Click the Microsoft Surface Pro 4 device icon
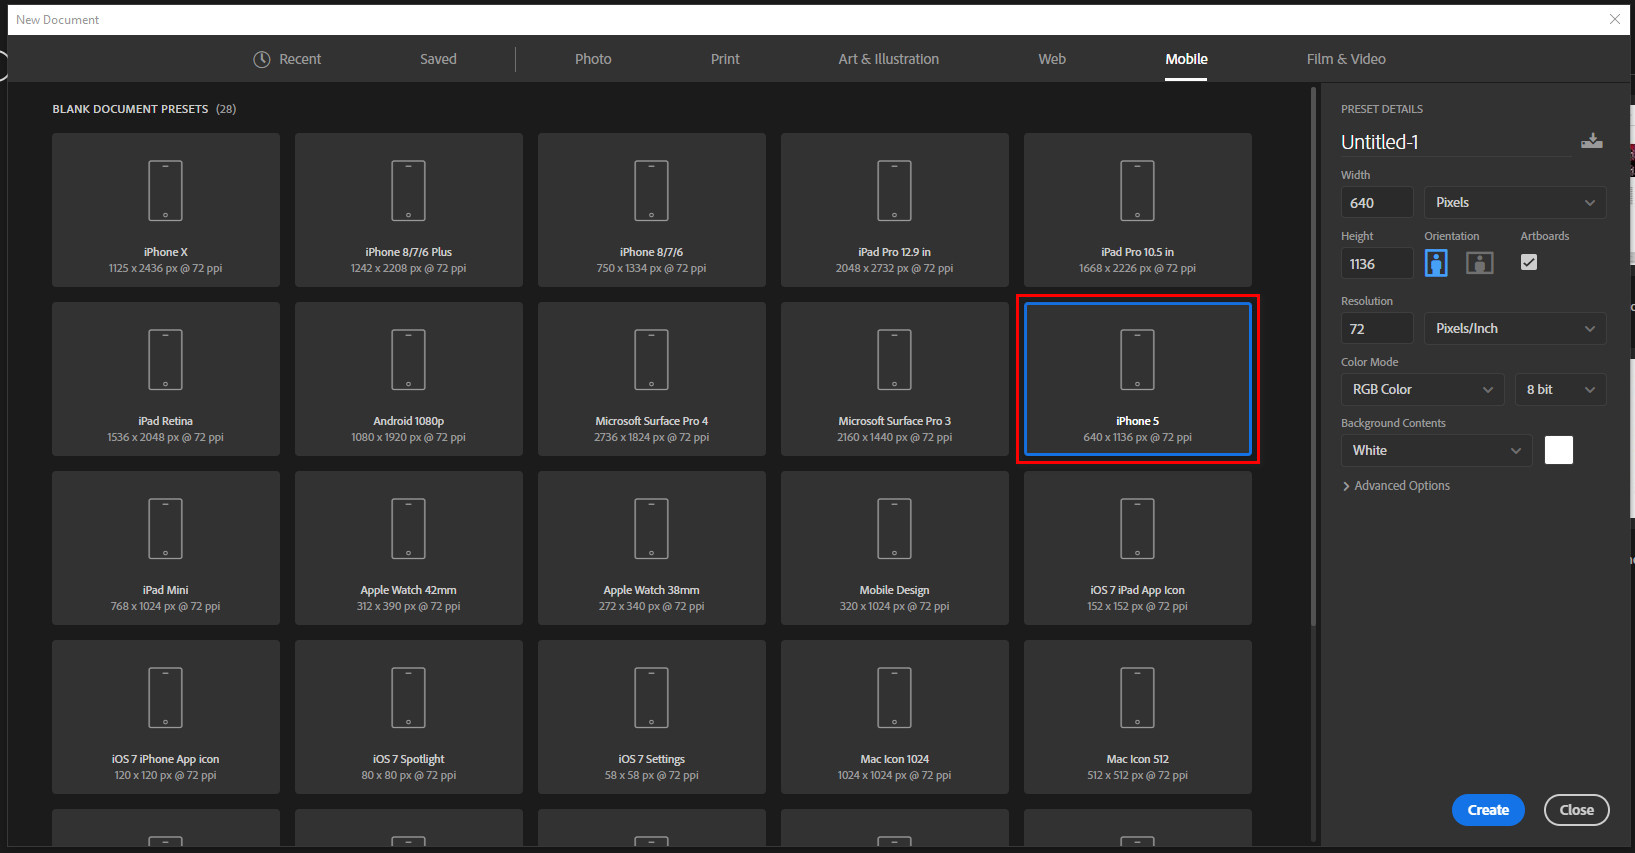 click(x=651, y=359)
